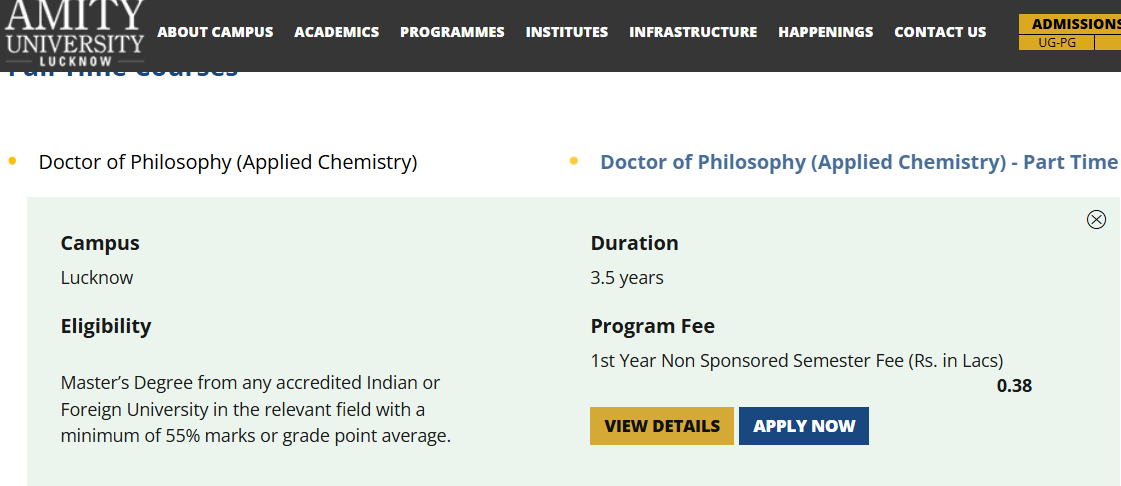The width and height of the screenshot is (1121, 486).
Task: Close the course details panel
Action: click(1096, 220)
